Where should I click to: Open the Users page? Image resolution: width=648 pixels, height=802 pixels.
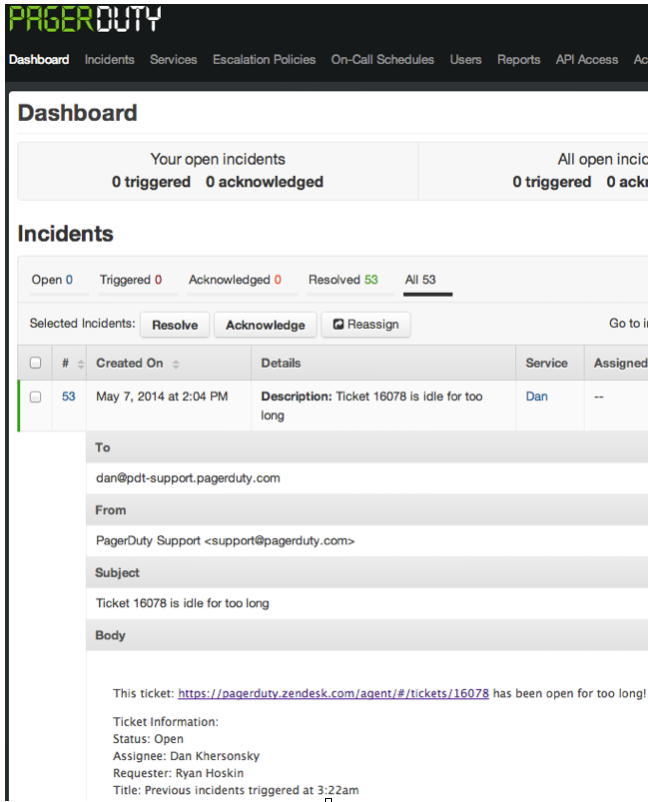tap(465, 60)
